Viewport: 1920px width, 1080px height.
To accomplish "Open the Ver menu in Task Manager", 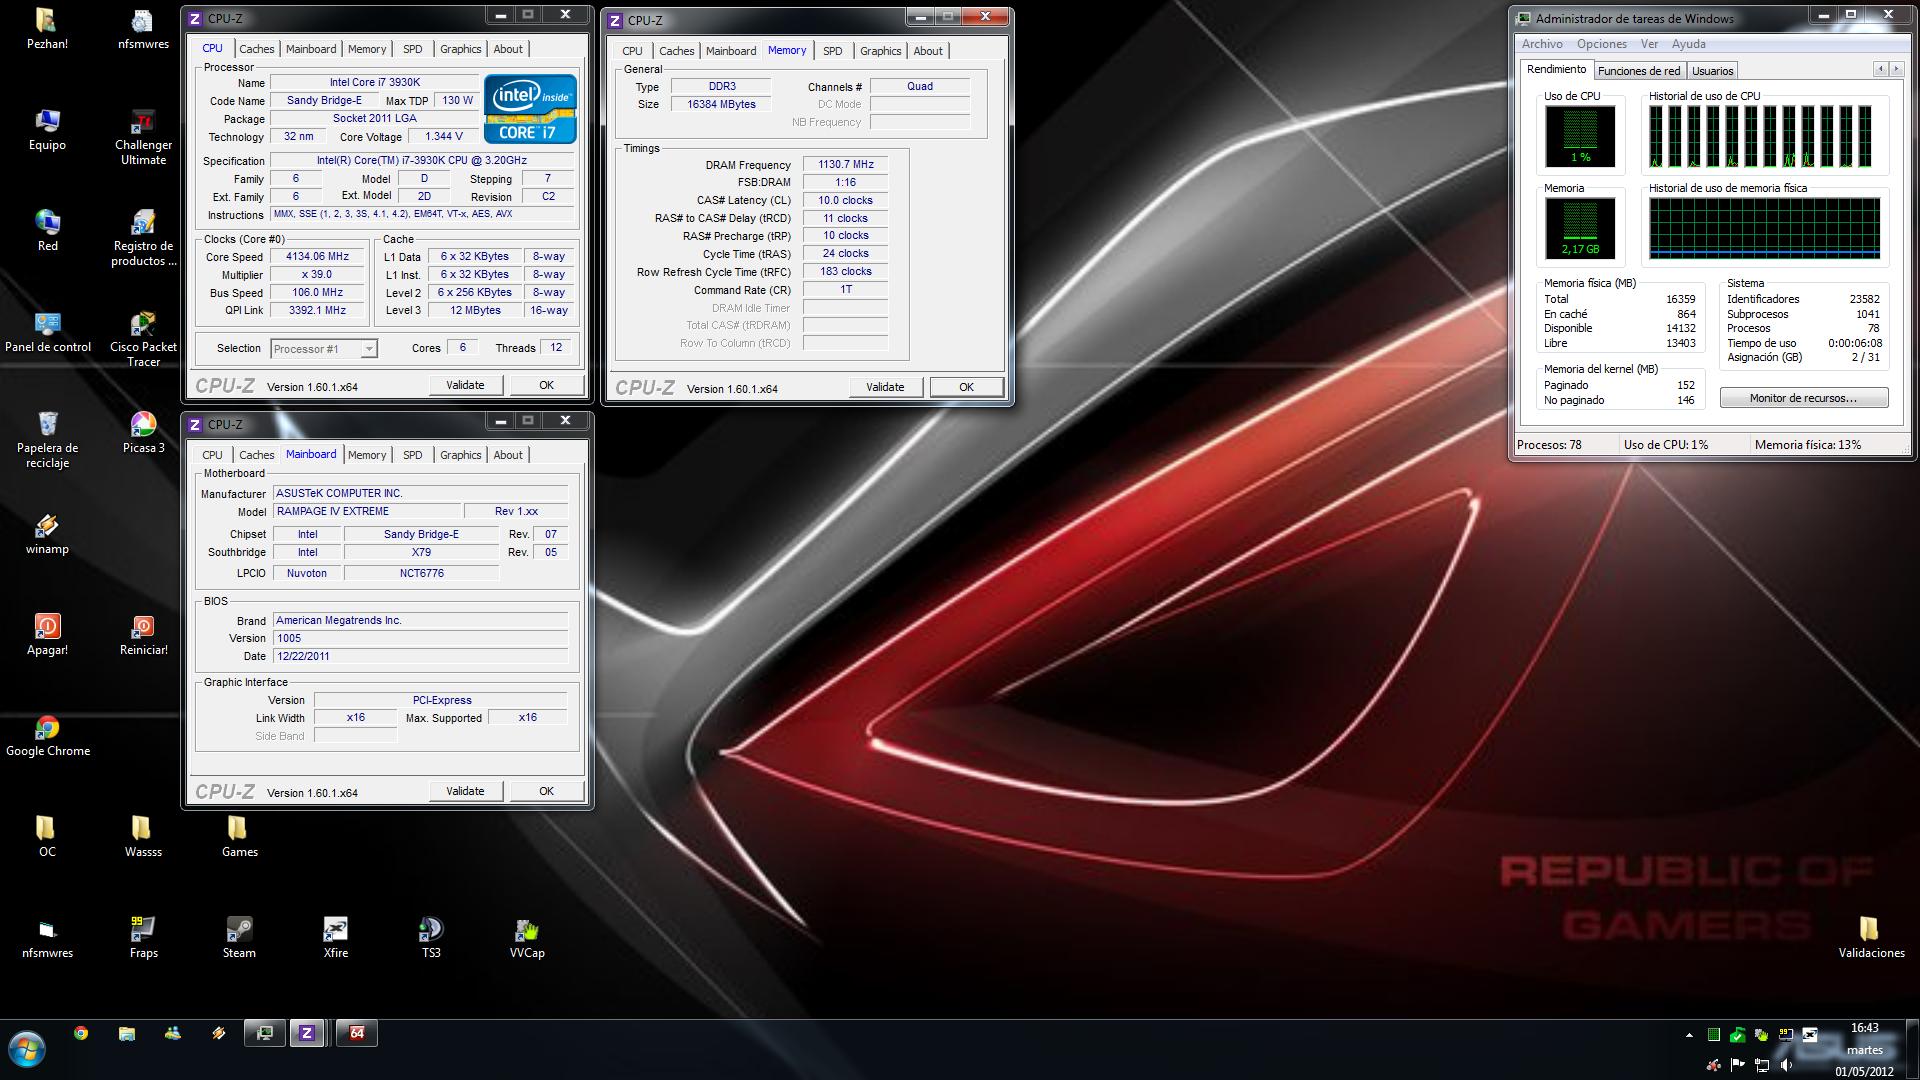I will [x=1649, y=44].
